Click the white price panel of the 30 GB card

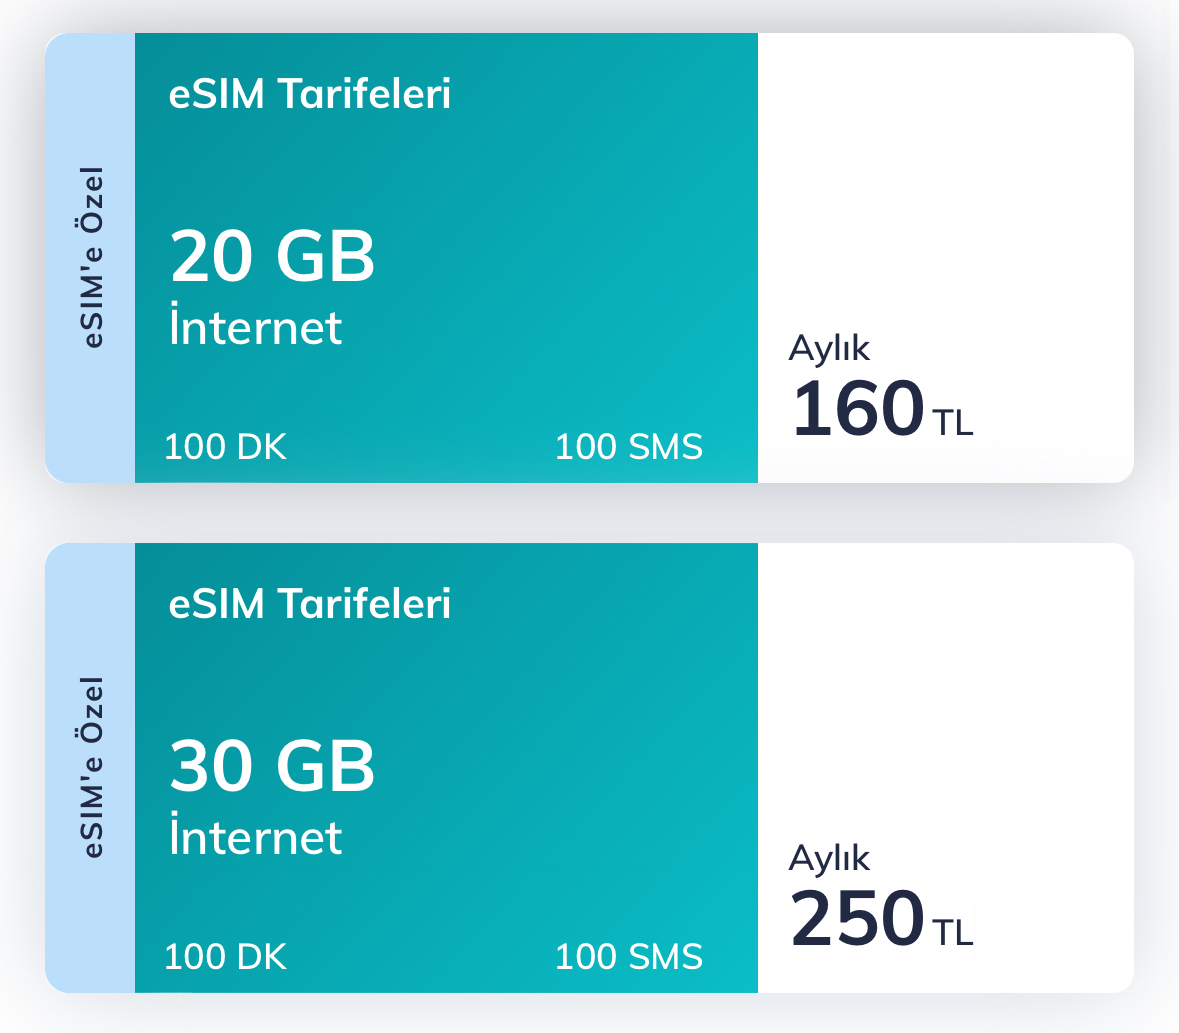tap(946, 768)
